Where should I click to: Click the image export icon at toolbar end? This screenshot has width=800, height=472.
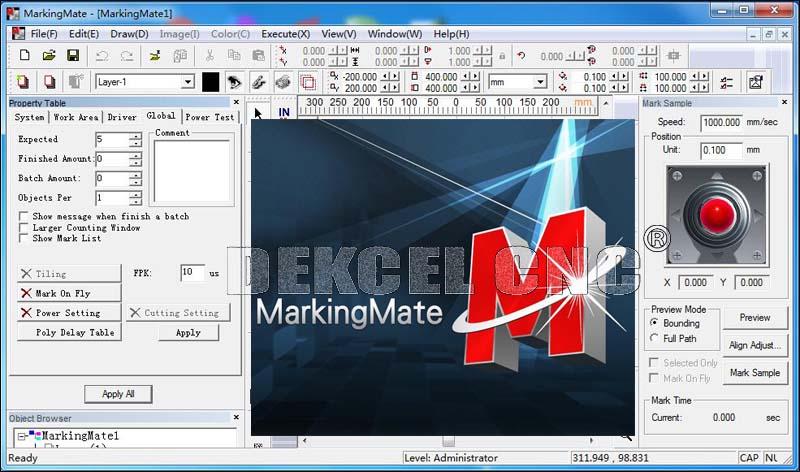756,82
